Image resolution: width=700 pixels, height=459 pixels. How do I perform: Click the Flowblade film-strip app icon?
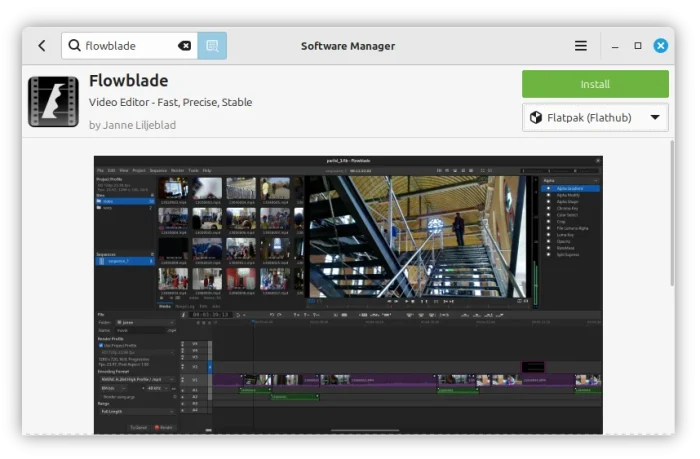(54, 102)
